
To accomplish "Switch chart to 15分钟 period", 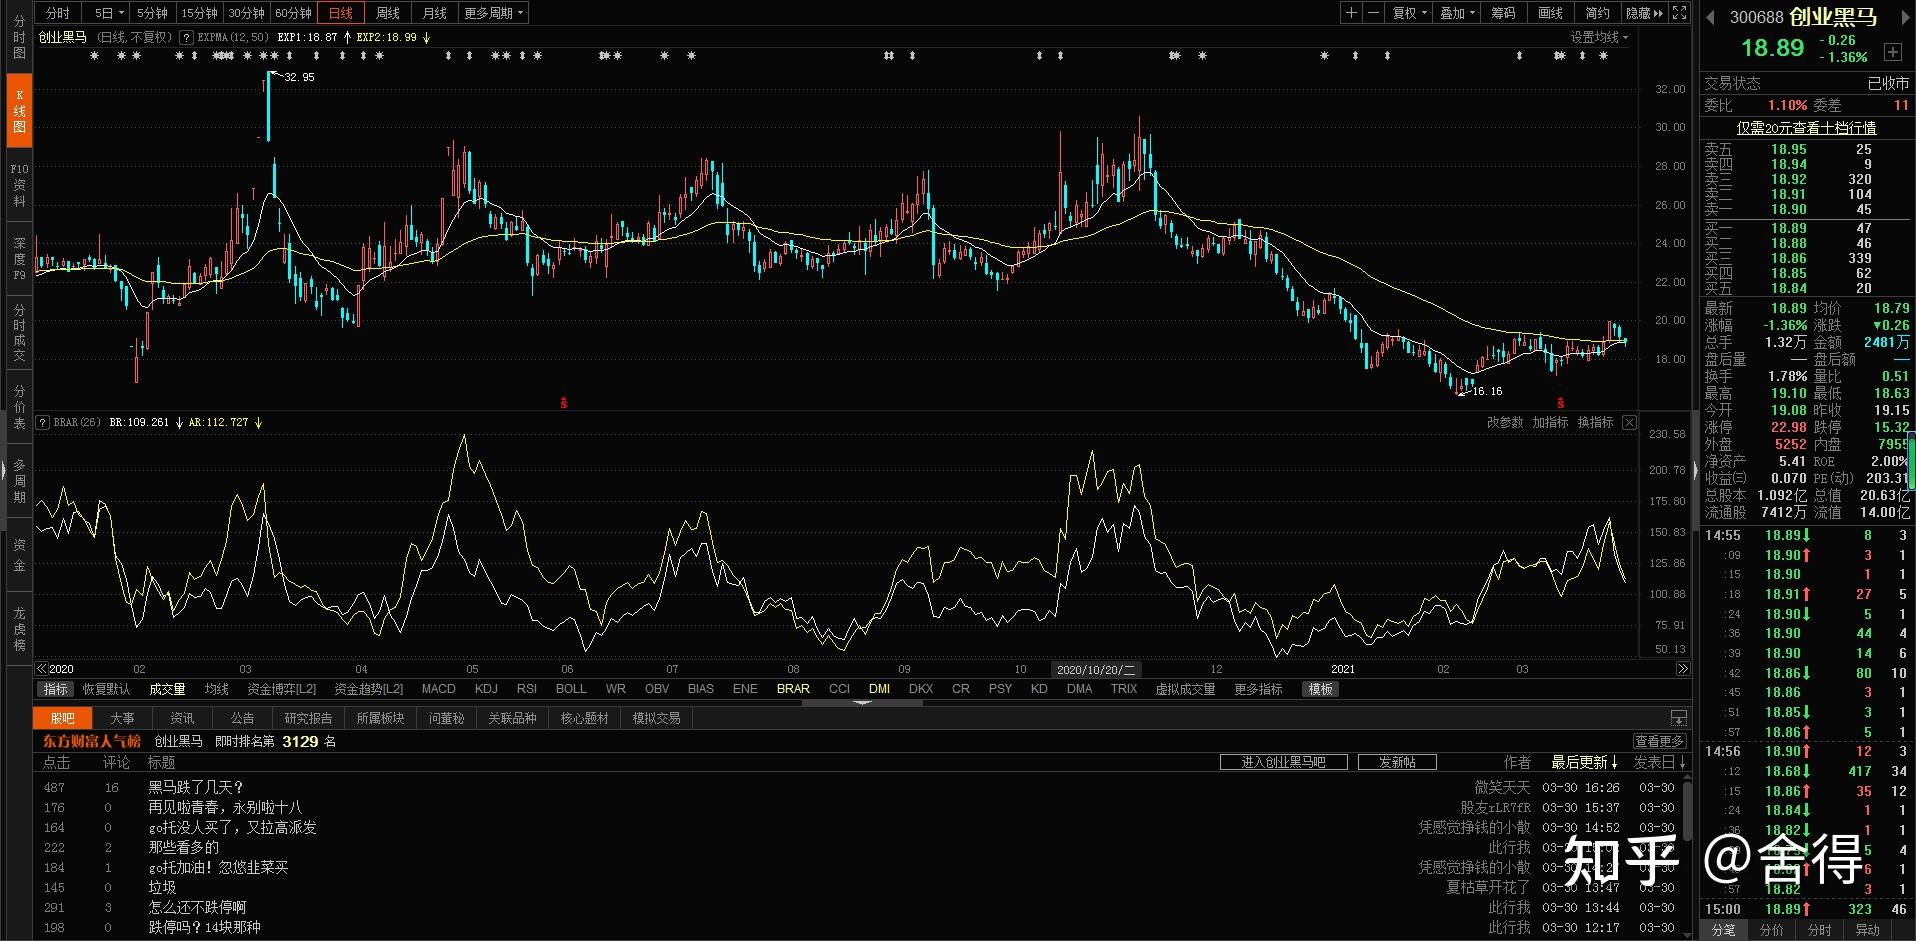I will (199, 13).
